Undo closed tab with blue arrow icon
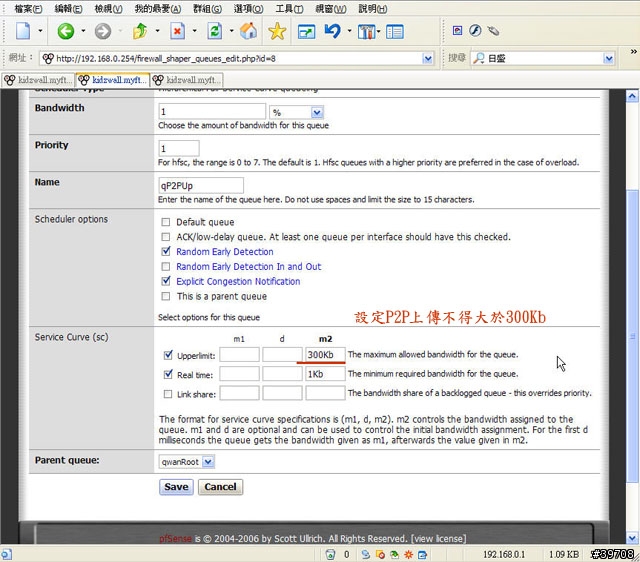This screenshot has width=640, height=562. tap(333, 31)
